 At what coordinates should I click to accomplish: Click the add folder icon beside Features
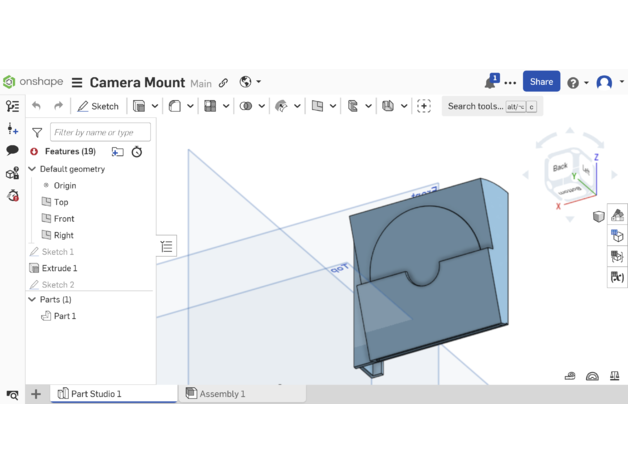point(117,152)
